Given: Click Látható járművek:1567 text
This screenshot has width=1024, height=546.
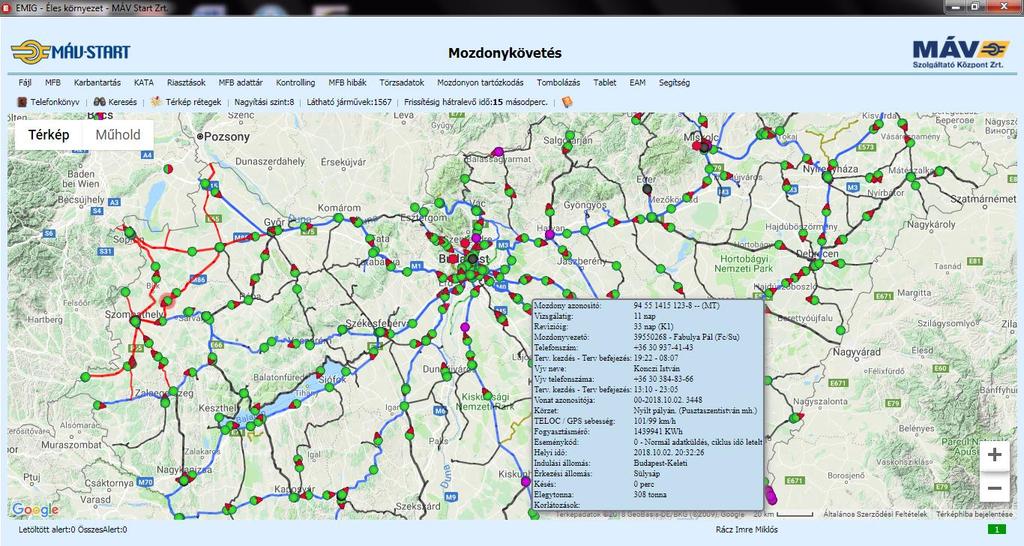Looking at the screenshot, I should coord(349,103).
